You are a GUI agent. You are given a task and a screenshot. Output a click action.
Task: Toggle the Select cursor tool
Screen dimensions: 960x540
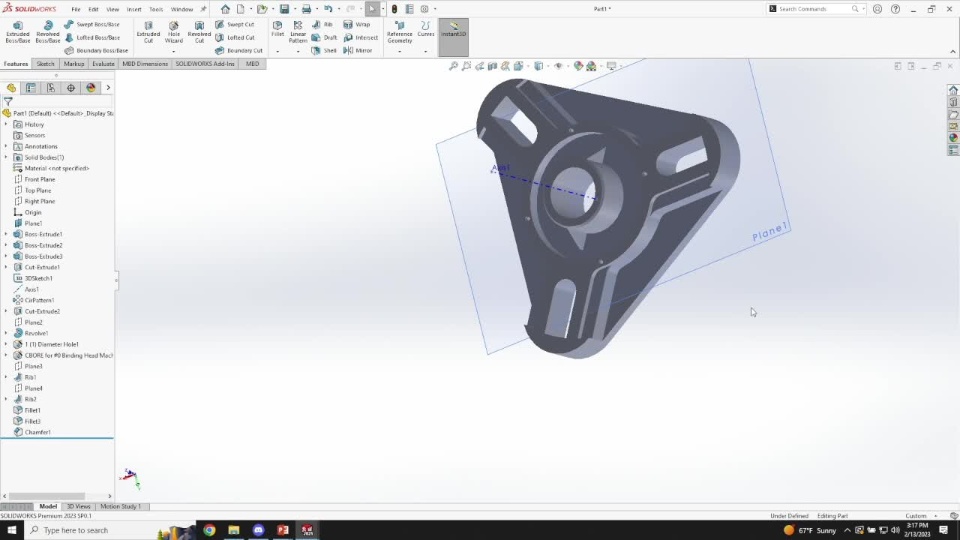[x=372, y=9]
